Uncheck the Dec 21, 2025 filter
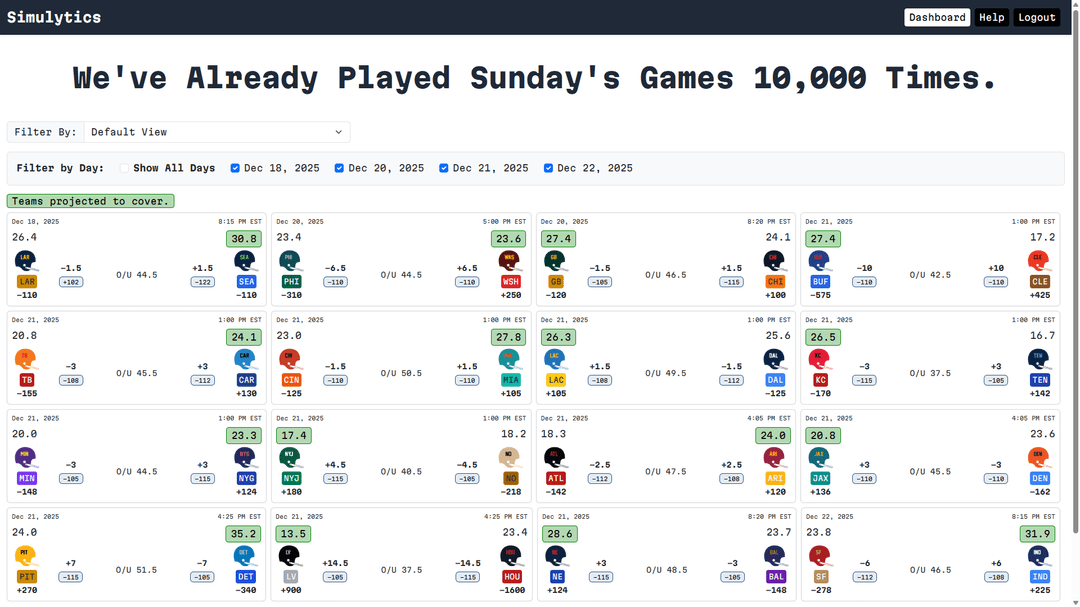Image resolution: width=1080 pixels, height=607 pixels. 444,168
